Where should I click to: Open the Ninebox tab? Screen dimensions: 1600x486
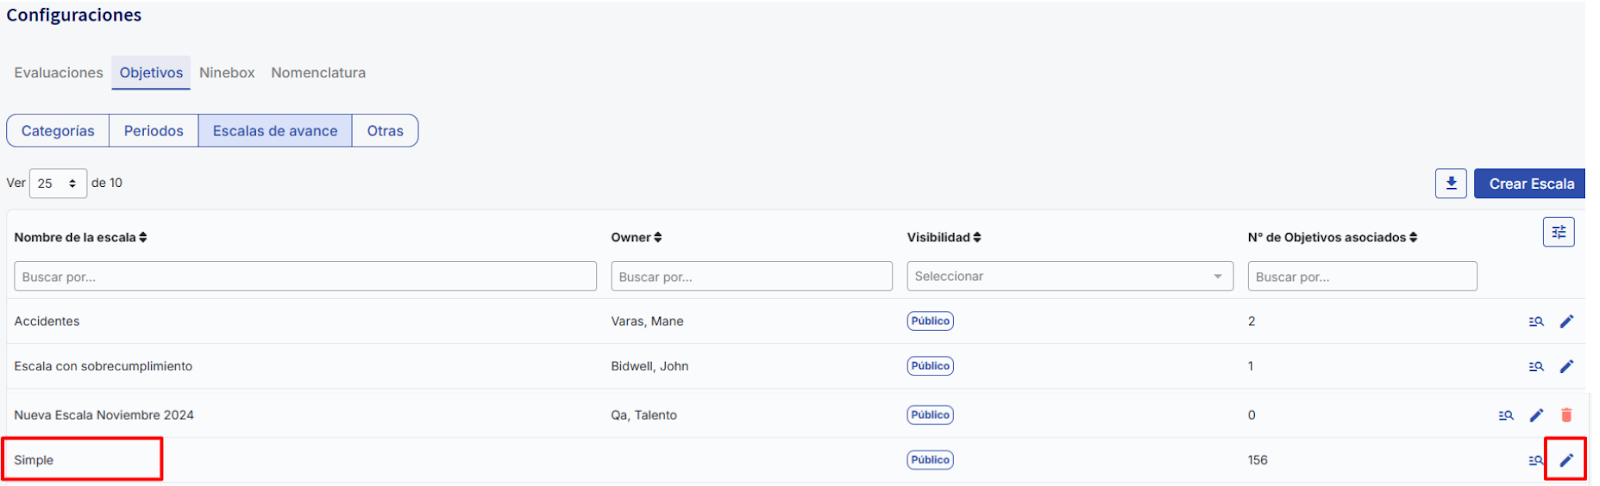[227, 73]
